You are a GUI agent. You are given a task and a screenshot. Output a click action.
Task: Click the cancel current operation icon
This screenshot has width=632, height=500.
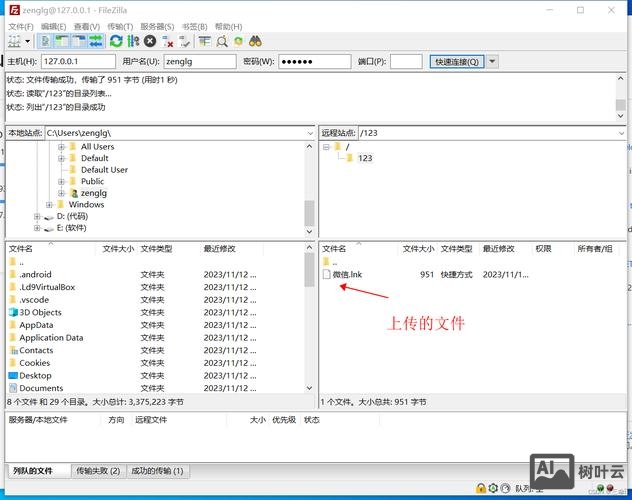(149, 41)
